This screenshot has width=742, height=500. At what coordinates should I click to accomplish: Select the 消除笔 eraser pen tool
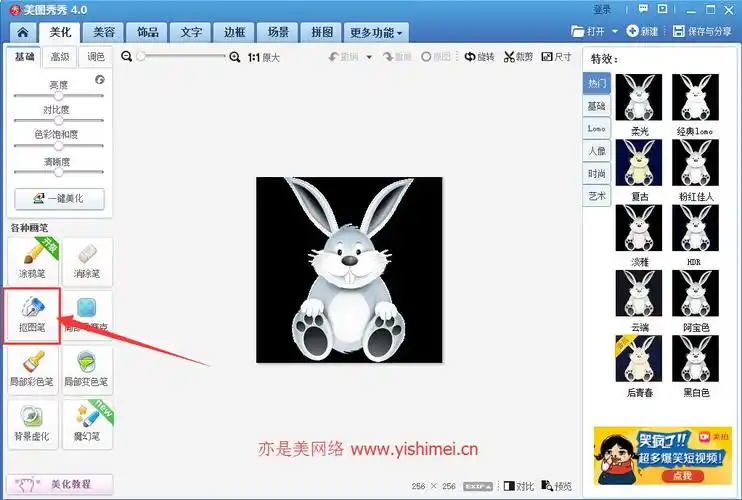[87, 259]
